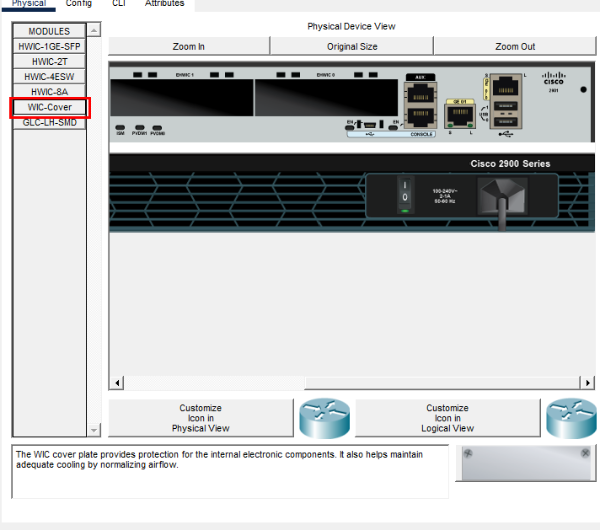Click the EHWIC 1 empty slot
The image size is (600, 530).
(182, 97)
